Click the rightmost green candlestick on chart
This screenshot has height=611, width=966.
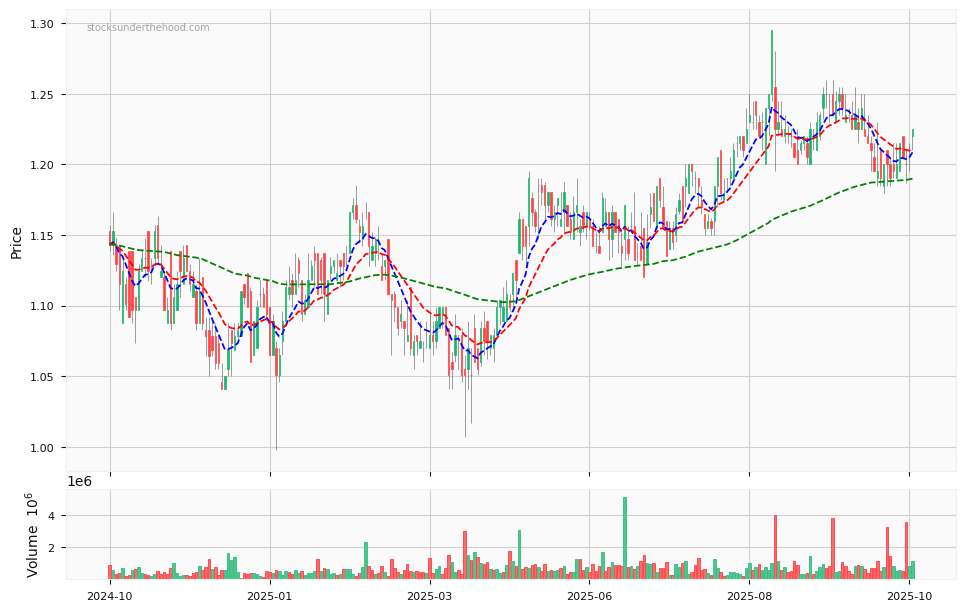912,133
